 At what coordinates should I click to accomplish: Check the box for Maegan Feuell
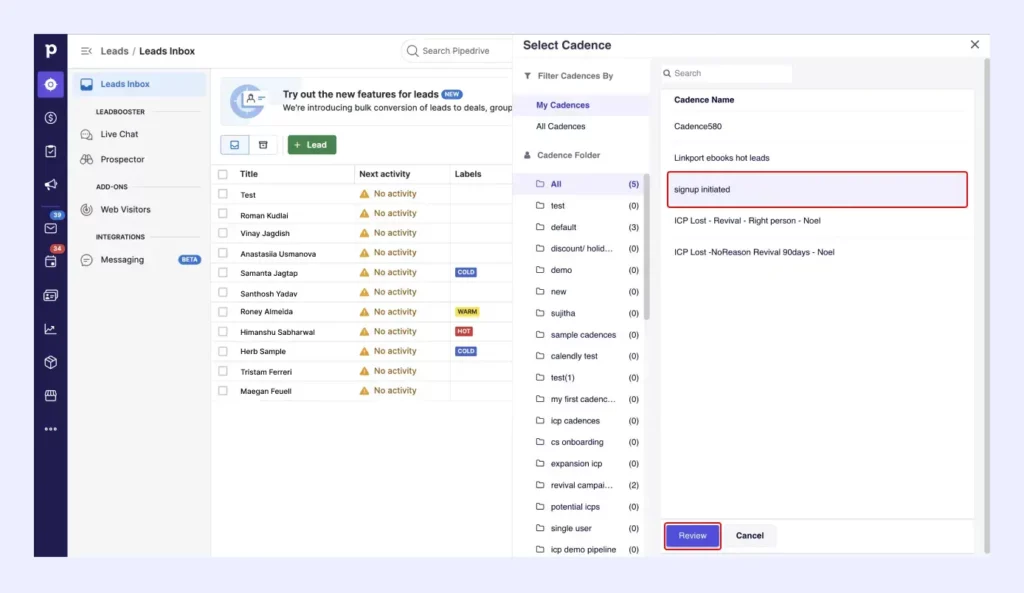[x=223, y=391]
